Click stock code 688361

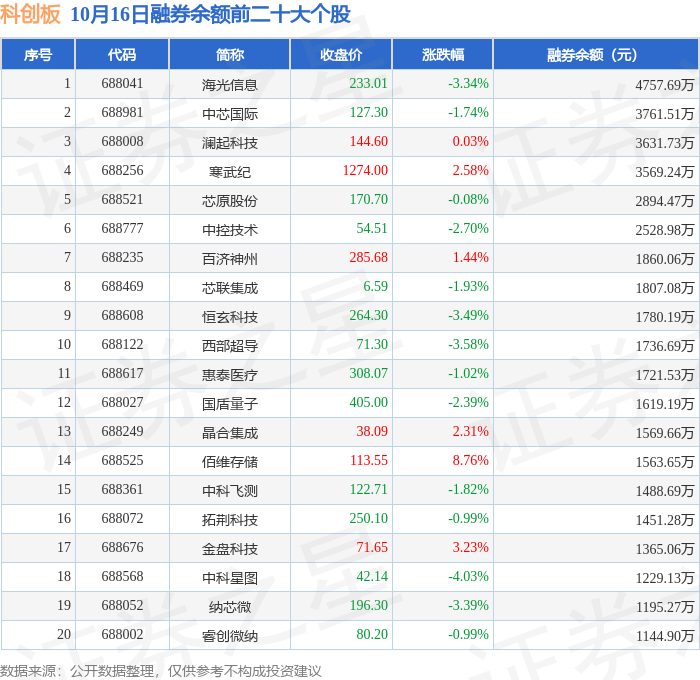coord(122,490)
